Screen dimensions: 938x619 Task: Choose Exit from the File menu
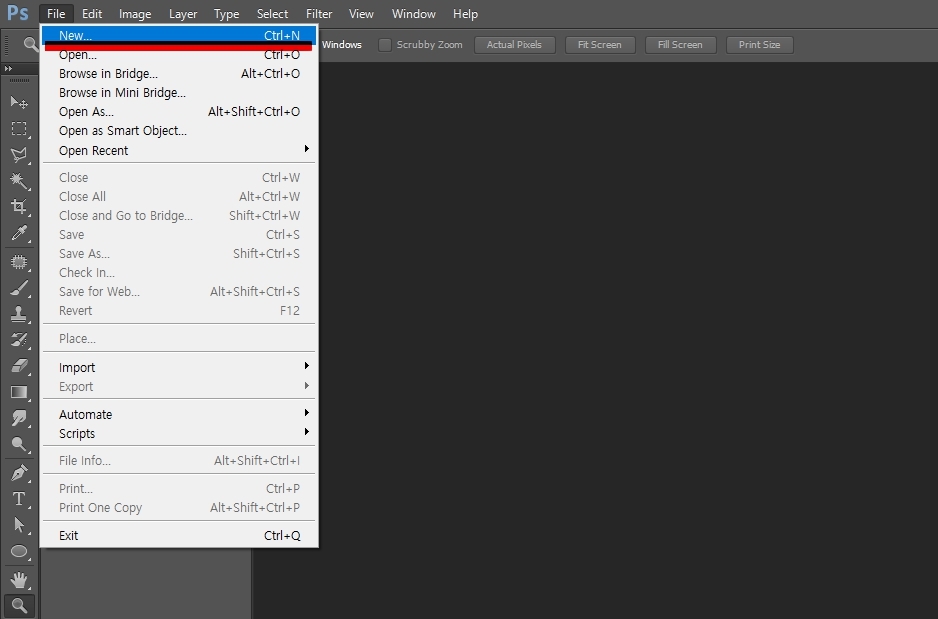pos(179,535)
